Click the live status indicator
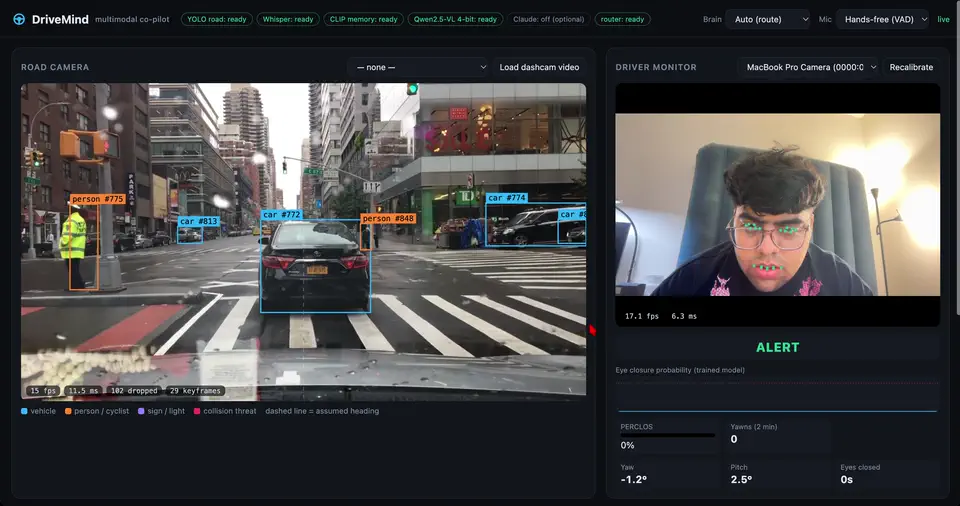This screenshot has width=960, height=506. (x=943, y=20)
